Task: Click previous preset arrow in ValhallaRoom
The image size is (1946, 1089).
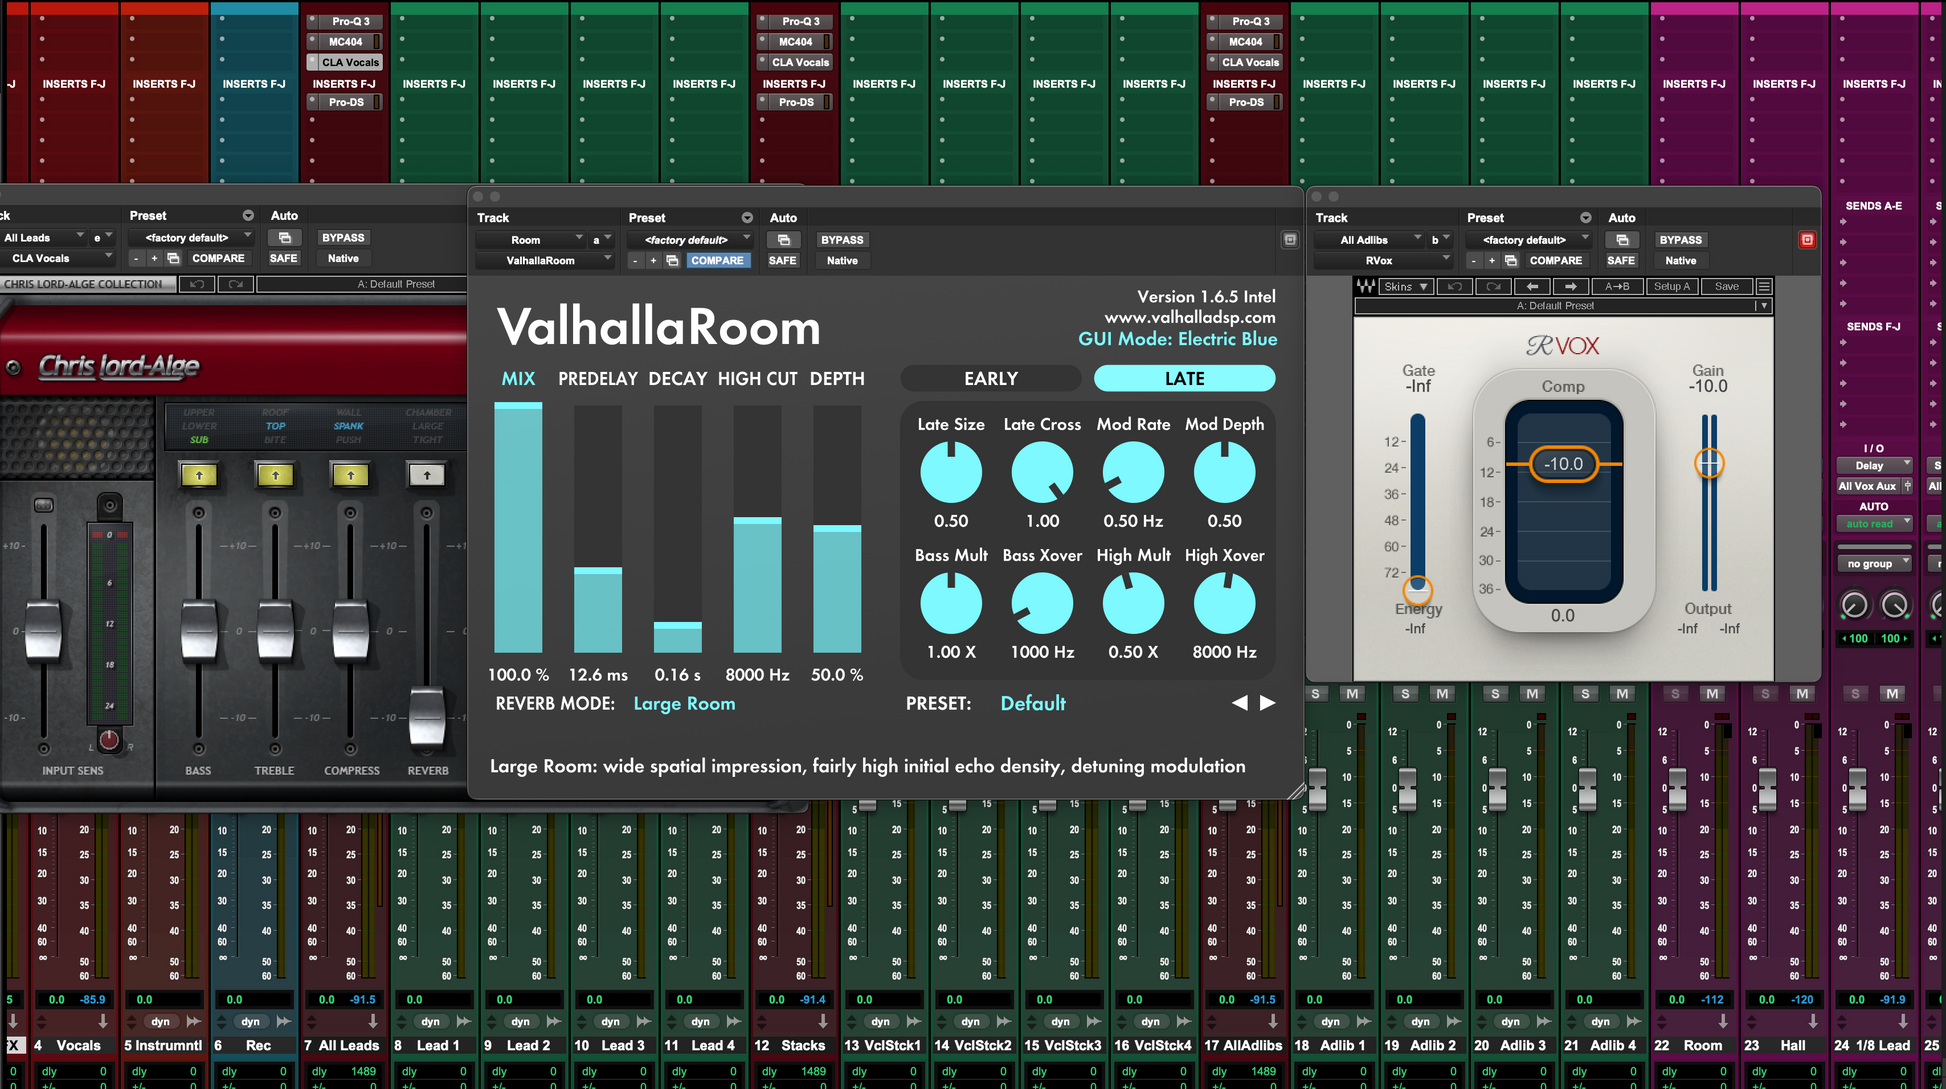Action: click(x=1240, y=703)
